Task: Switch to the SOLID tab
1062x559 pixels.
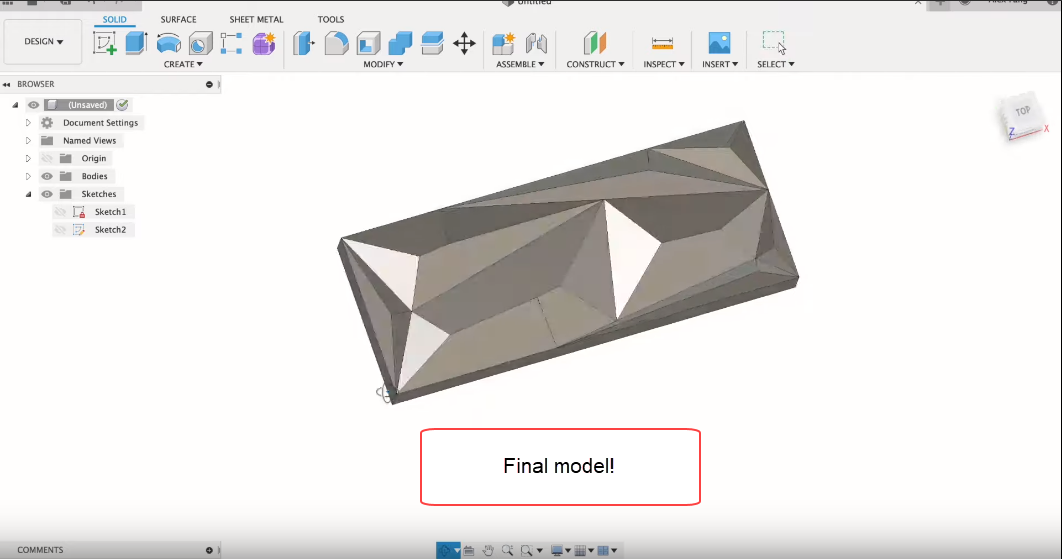Action: pos(114,20)
